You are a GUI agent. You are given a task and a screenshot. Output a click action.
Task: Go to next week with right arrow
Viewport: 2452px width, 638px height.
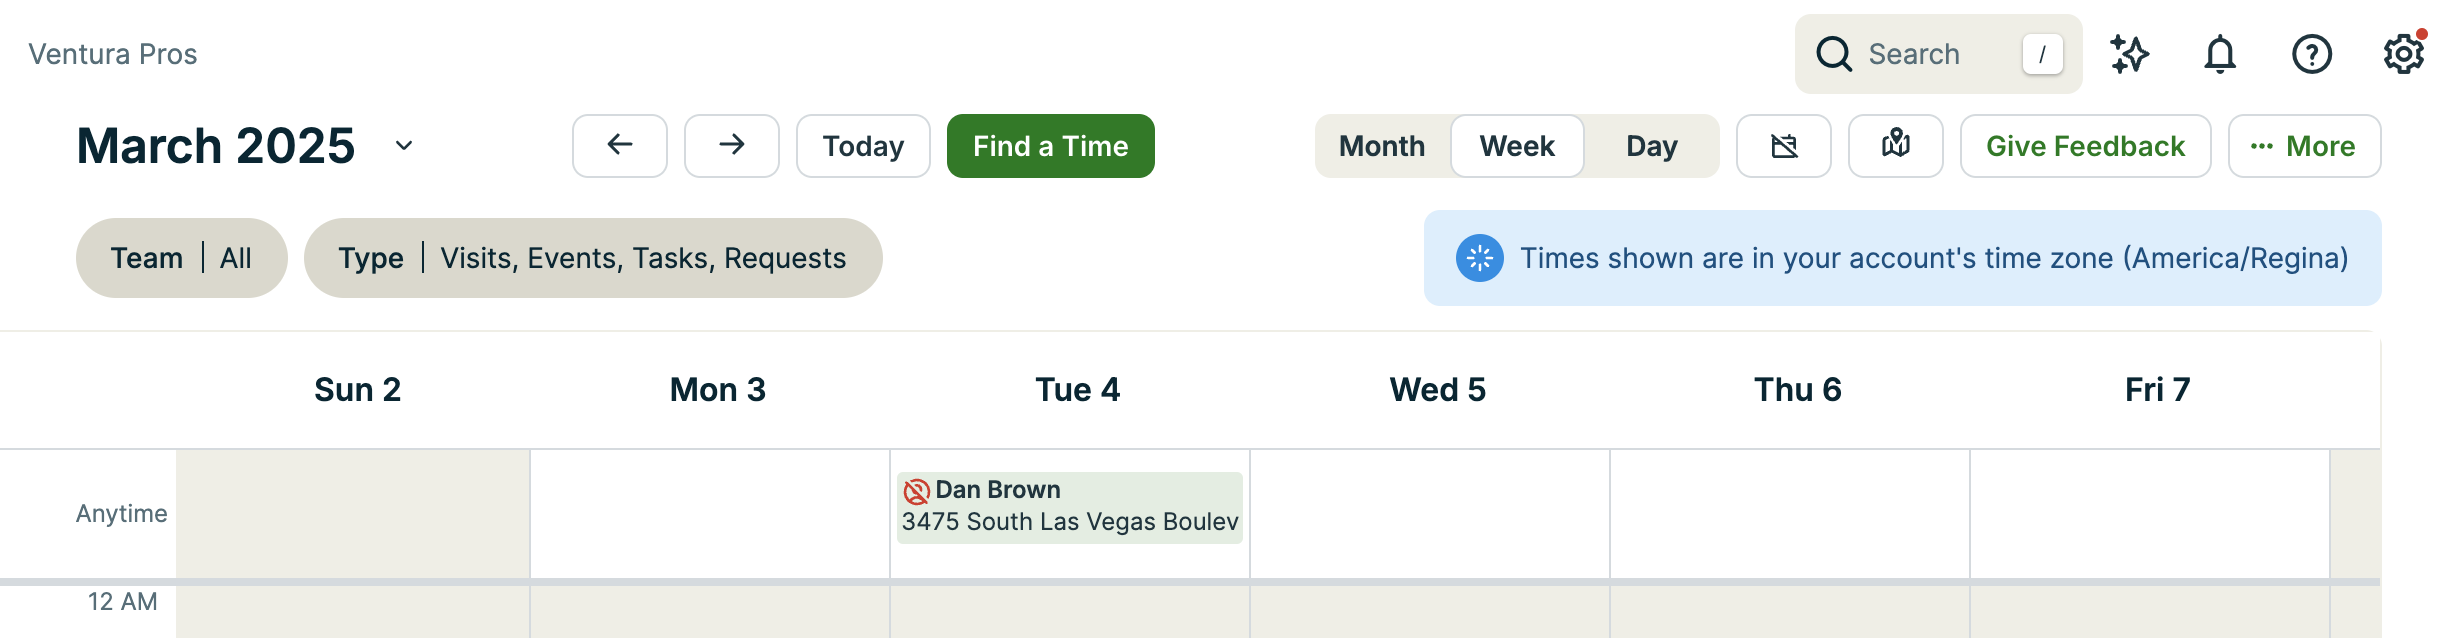(x=732, y=146)
